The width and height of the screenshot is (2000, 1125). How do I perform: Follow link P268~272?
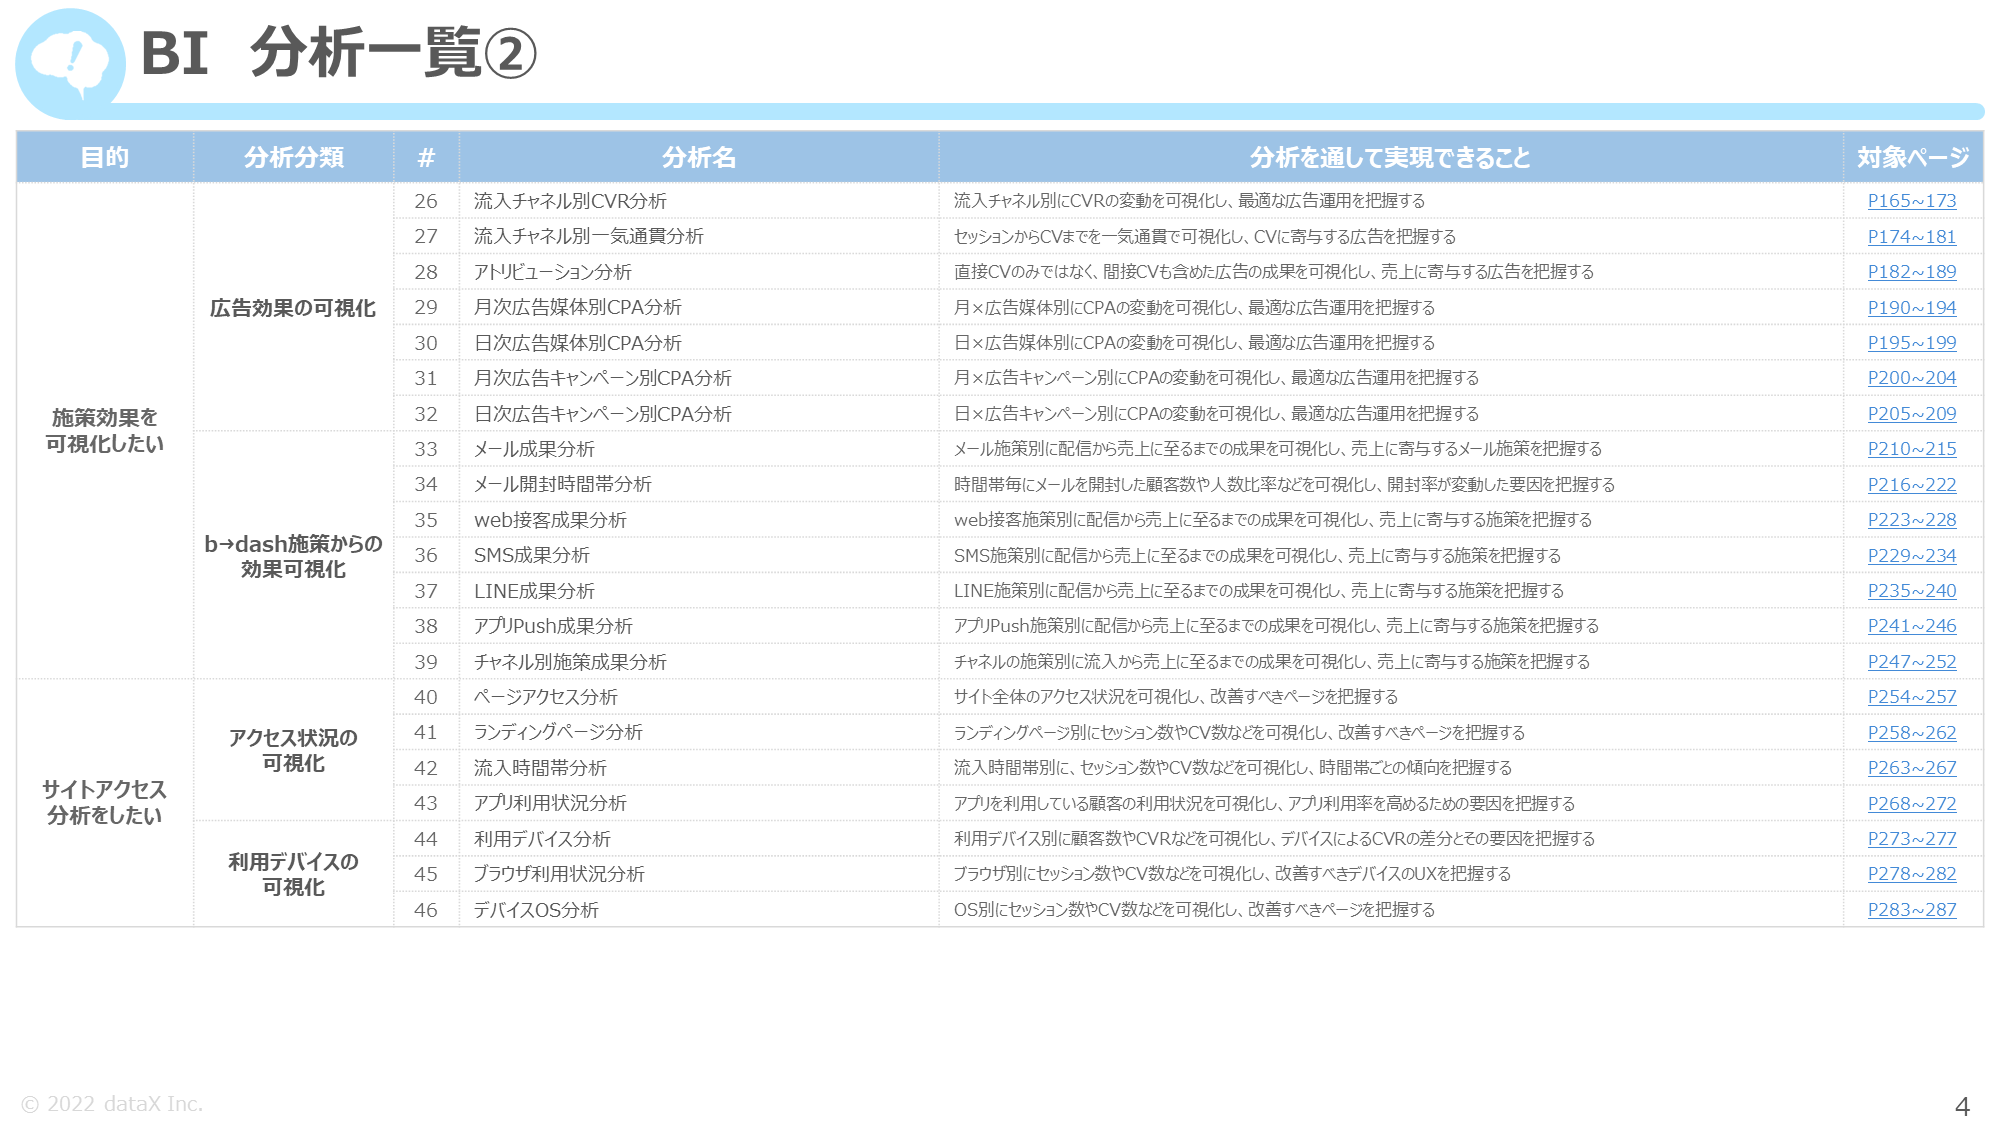[x=1911, y=804]
